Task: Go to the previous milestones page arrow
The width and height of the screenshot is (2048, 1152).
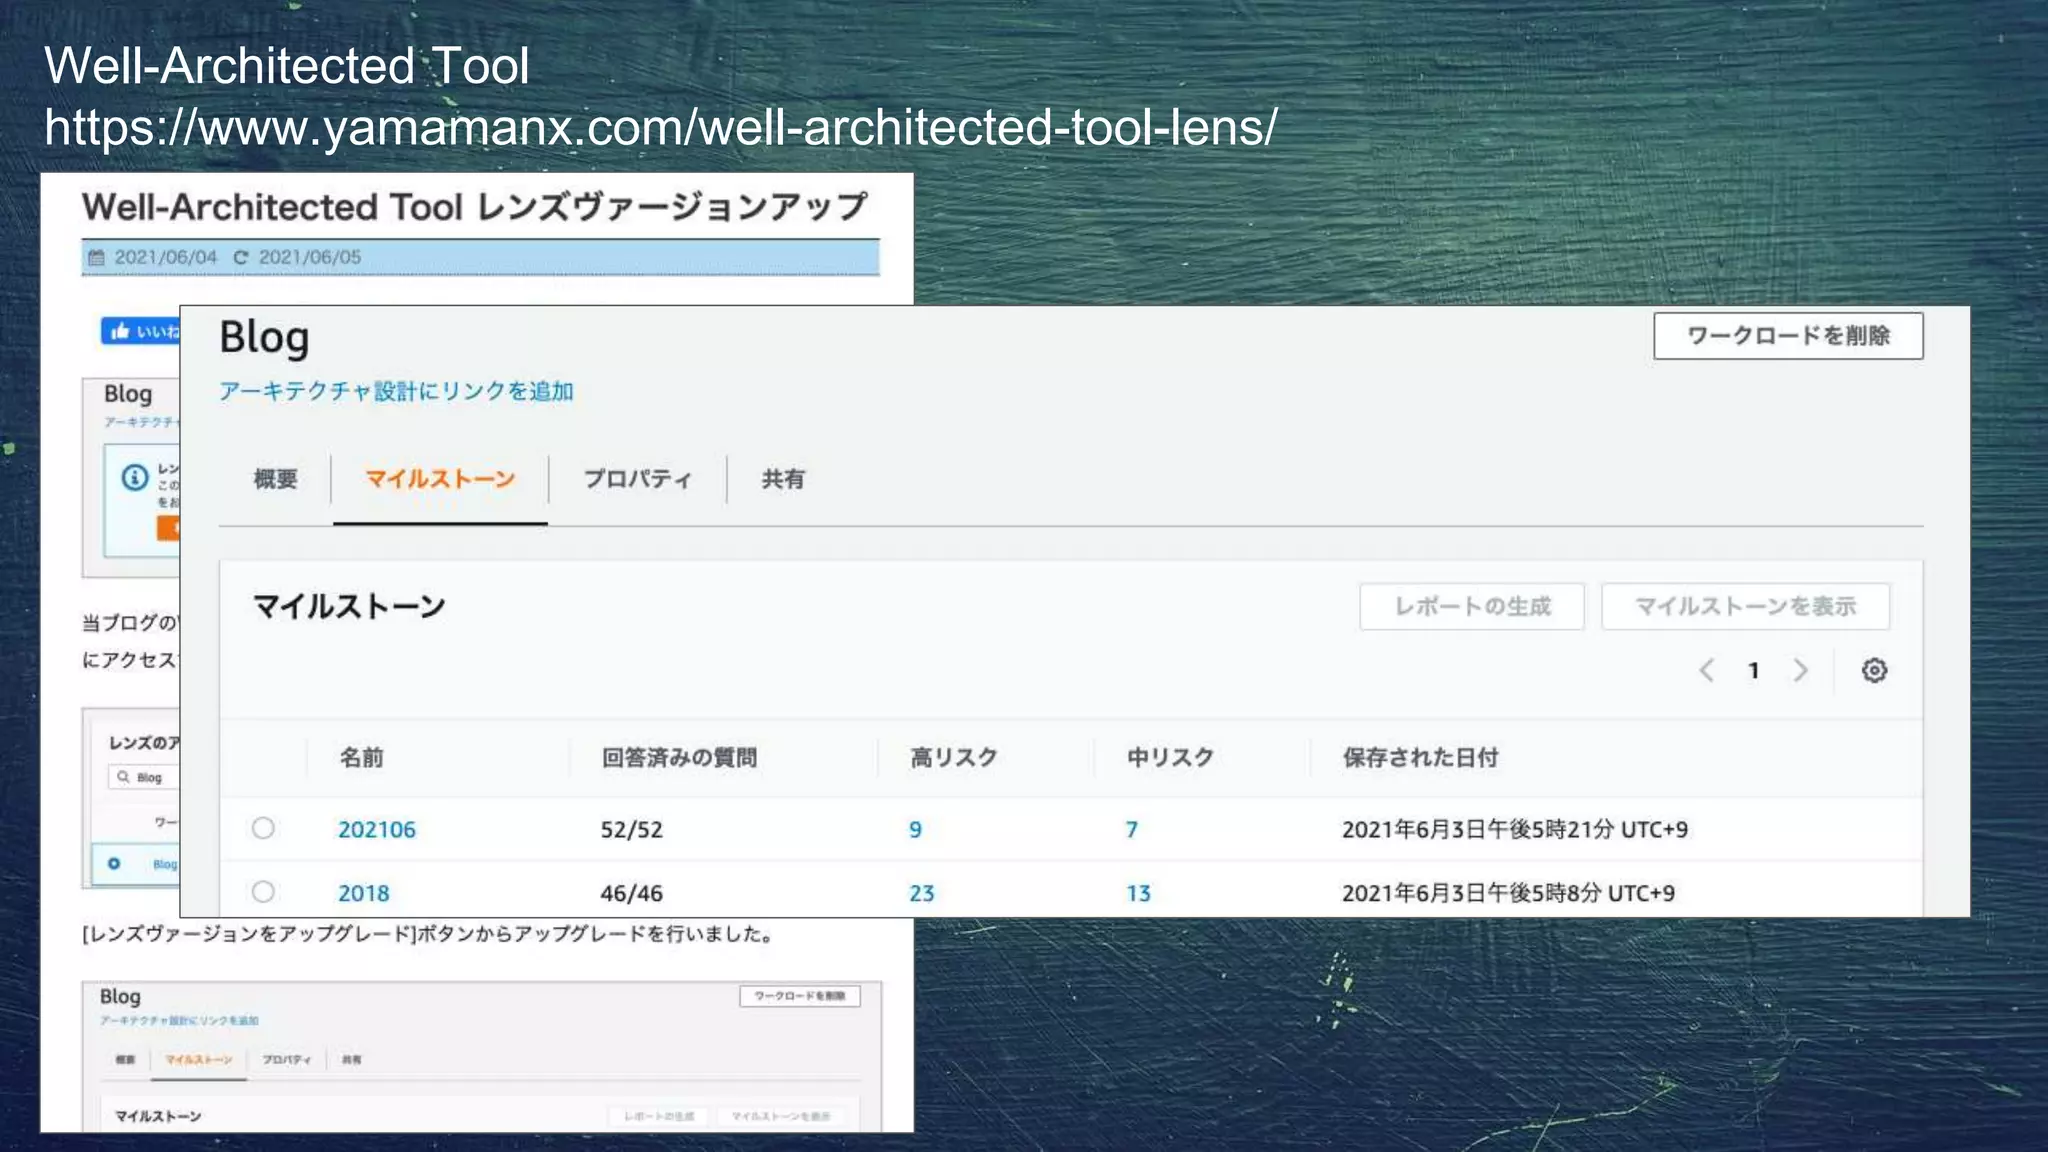Action: click(x=1707, y=670)
